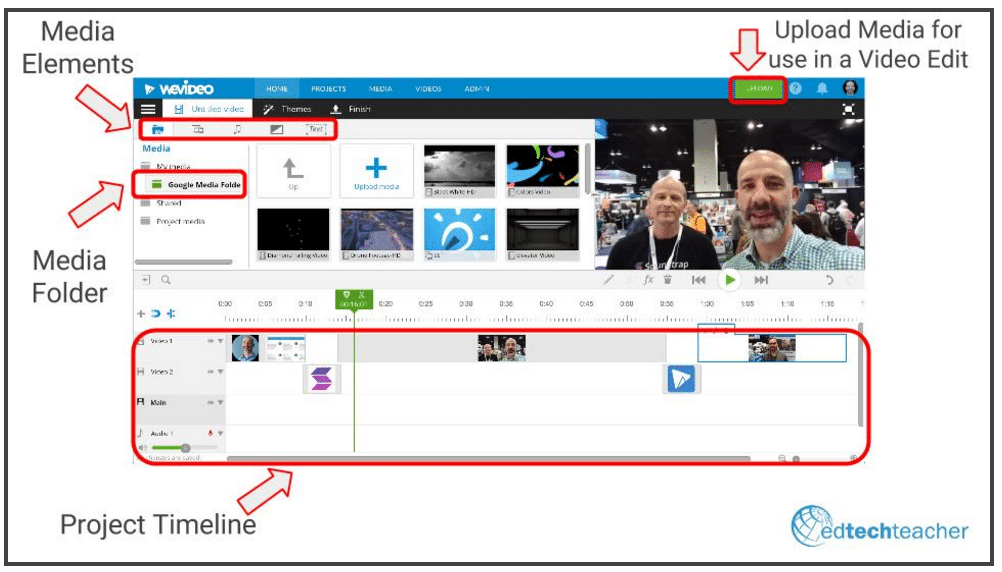Open the fx effects tool
The height and width of the screenshot is (572, 1002).
(x=649, y=280)
